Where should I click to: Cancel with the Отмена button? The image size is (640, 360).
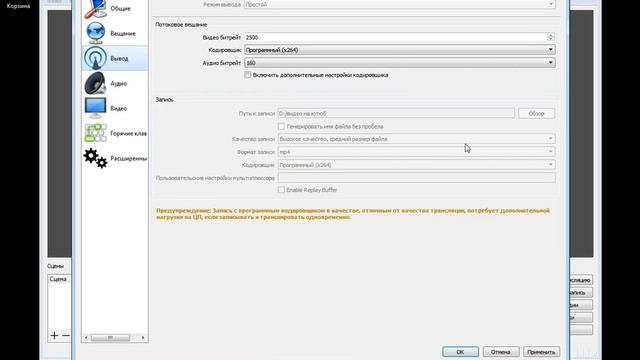point(501,352)
